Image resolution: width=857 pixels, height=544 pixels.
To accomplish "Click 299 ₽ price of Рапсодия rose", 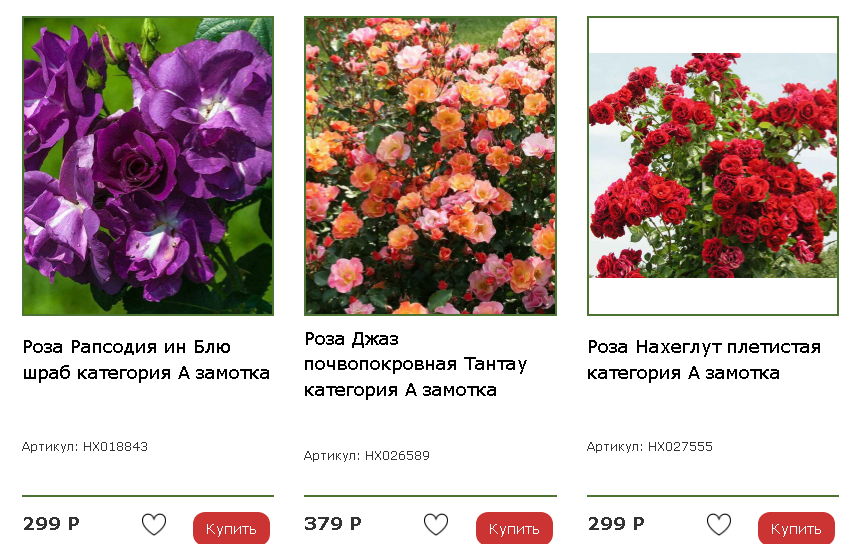I will (x=51, y=524).
